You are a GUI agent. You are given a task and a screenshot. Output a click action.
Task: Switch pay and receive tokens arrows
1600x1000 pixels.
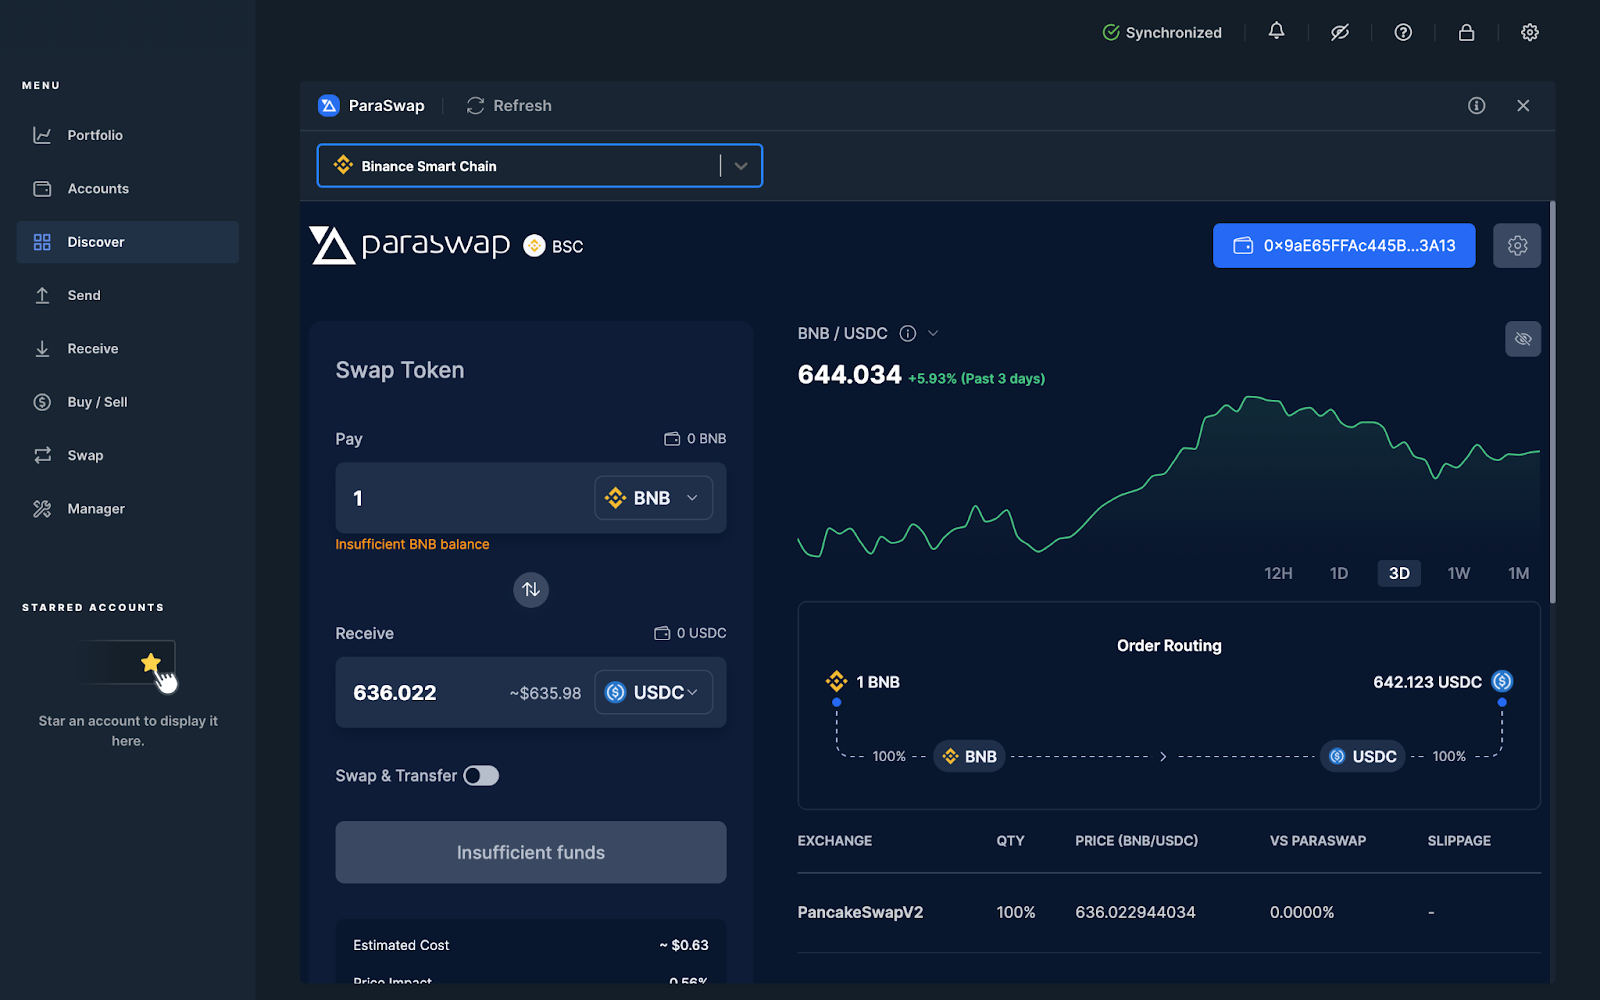[x=531, y=590]
